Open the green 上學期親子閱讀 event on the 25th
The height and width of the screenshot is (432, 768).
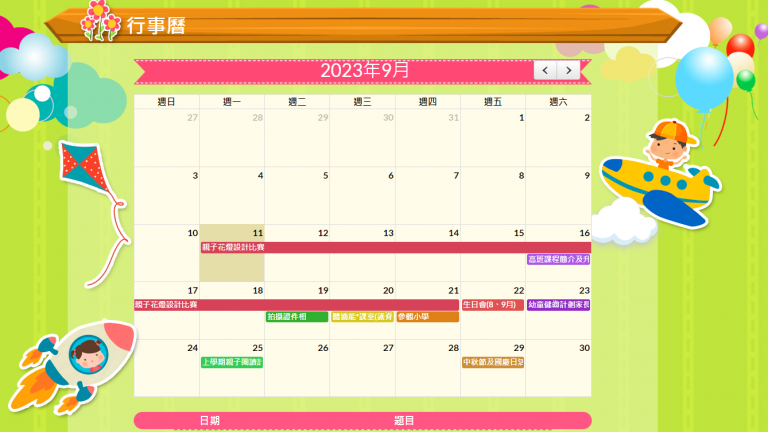pyautogui.click(x=232, y=362)
